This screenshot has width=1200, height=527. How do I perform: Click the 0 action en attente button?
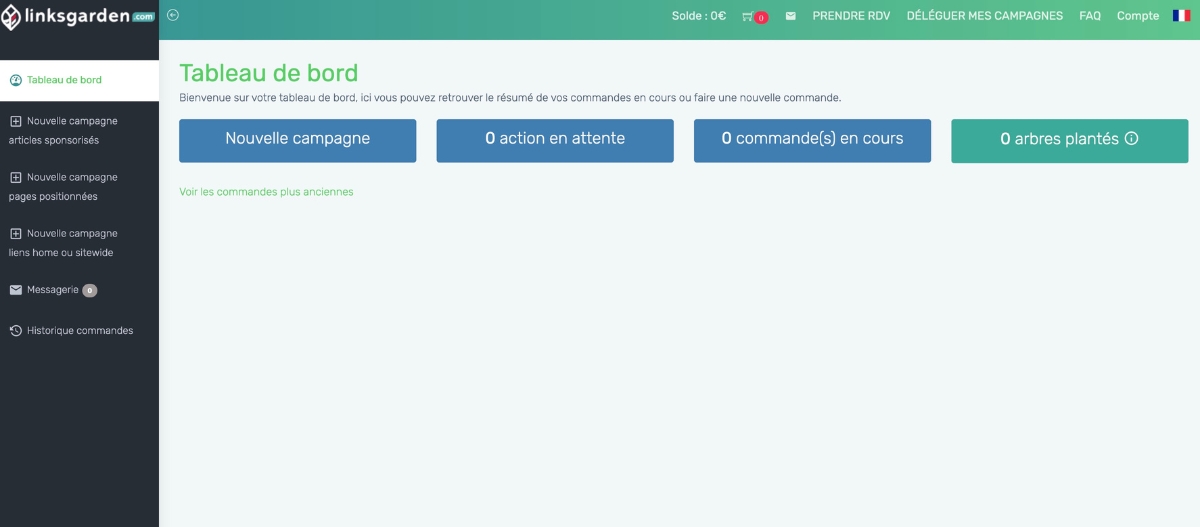(555, 140)
